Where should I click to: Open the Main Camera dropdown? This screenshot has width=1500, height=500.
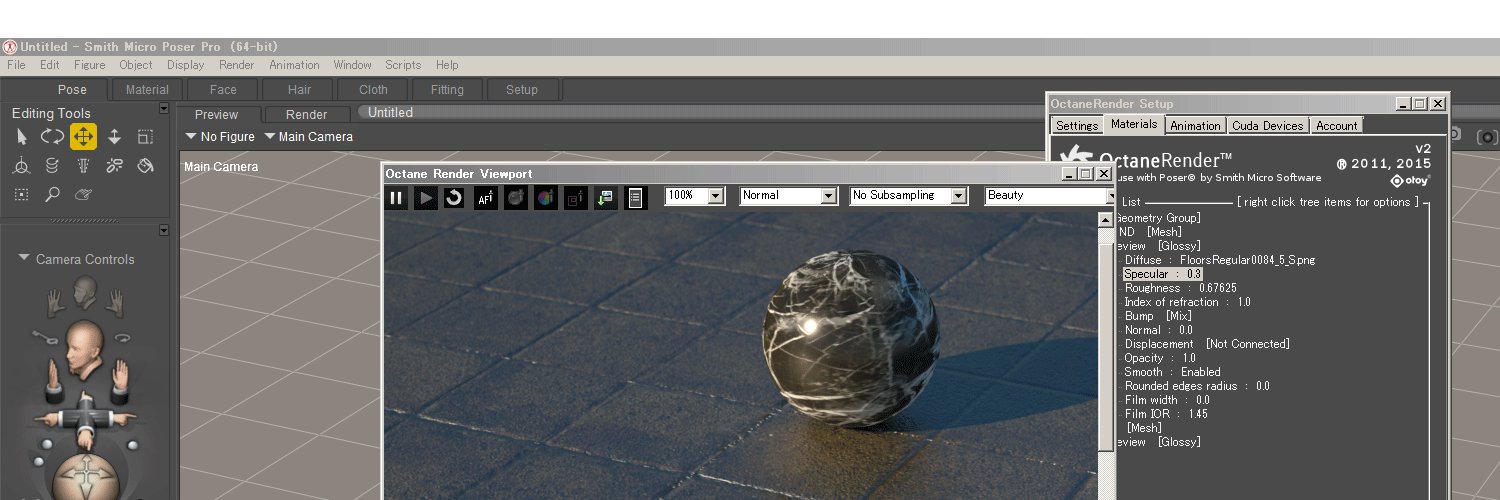(309, 136)
